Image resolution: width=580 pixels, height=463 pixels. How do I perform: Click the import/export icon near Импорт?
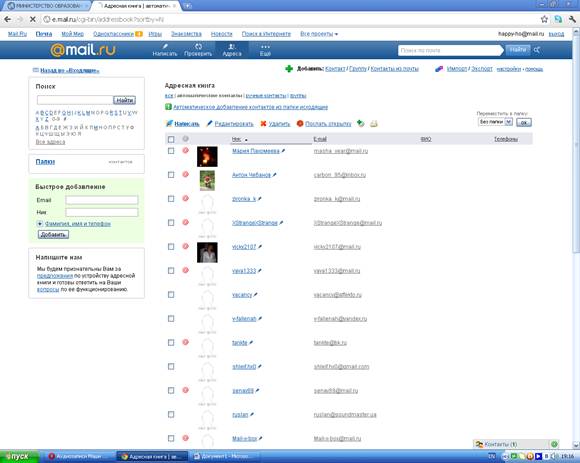[439, 69]
